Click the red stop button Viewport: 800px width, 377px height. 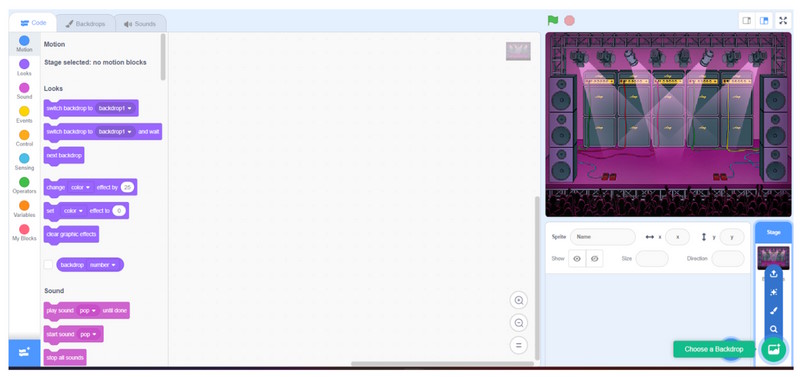pos(569,20)
